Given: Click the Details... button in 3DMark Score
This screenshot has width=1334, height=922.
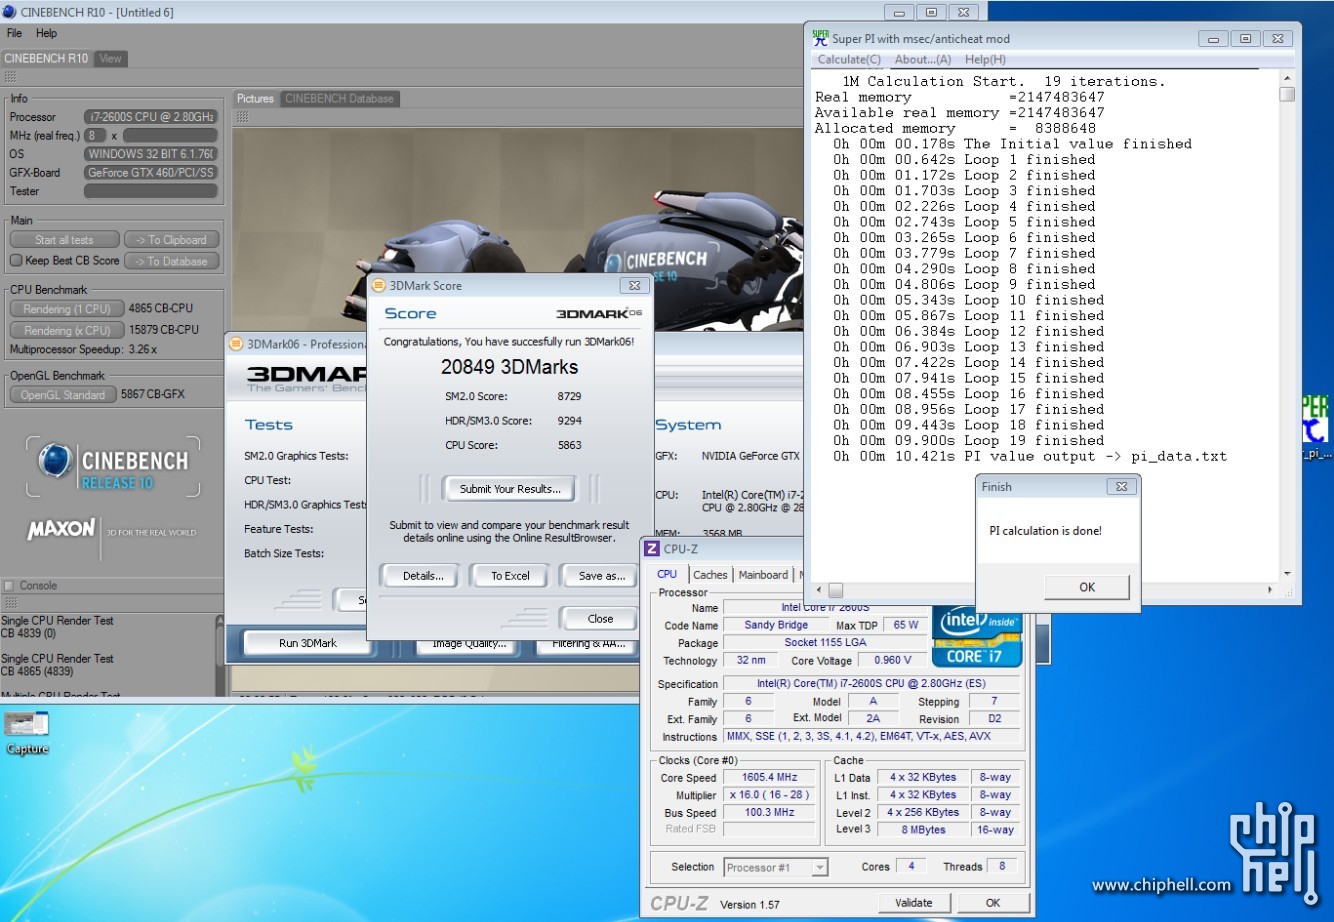Looking at the screenshot, I should (423, 576).
